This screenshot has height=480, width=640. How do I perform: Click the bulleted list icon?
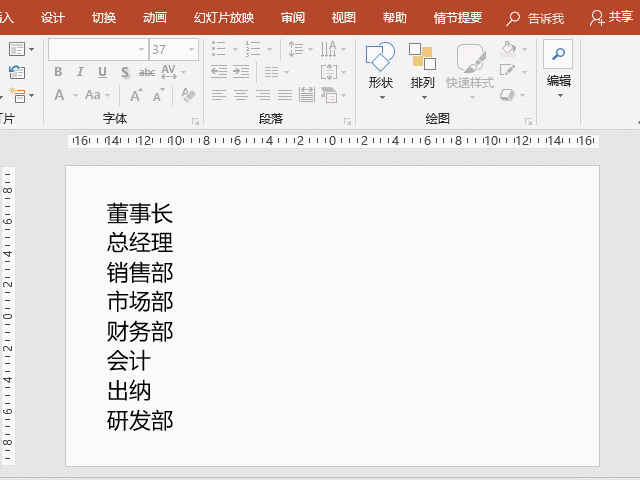pyautogui.click(x=219, y=49)
